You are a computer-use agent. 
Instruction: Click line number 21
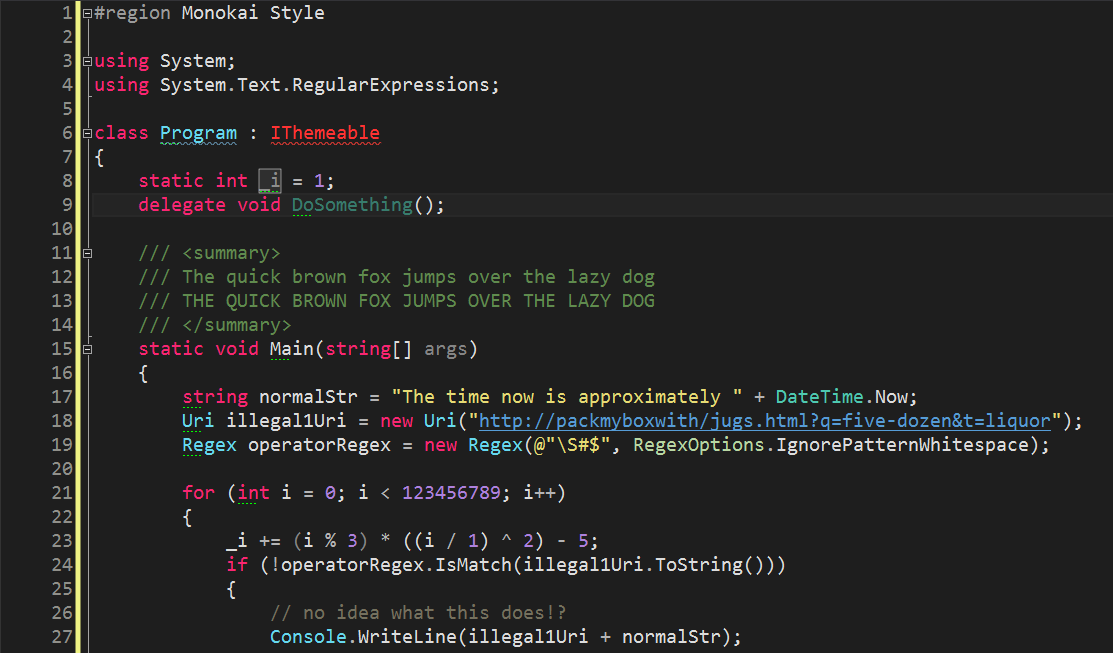(x=61, y=492)
